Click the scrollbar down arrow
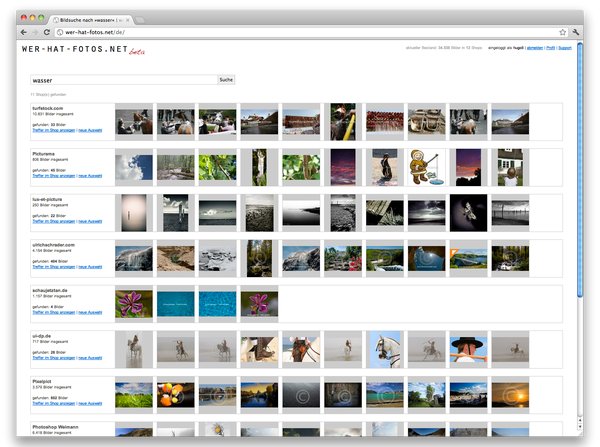600x447 pixels. tap(580, 426)
